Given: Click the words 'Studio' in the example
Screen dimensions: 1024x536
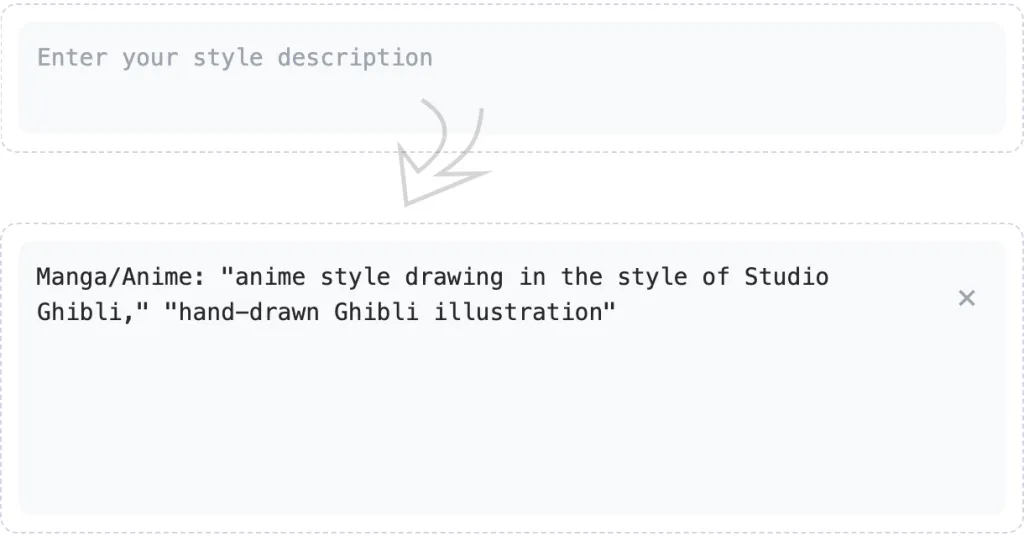Looking at the screenshot, I should click(x=786, y=277).
